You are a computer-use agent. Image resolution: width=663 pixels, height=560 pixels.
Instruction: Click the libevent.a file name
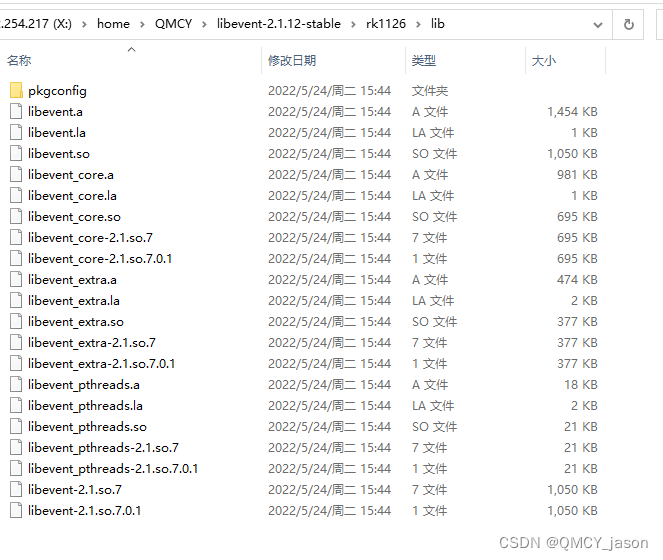point(55,112)
